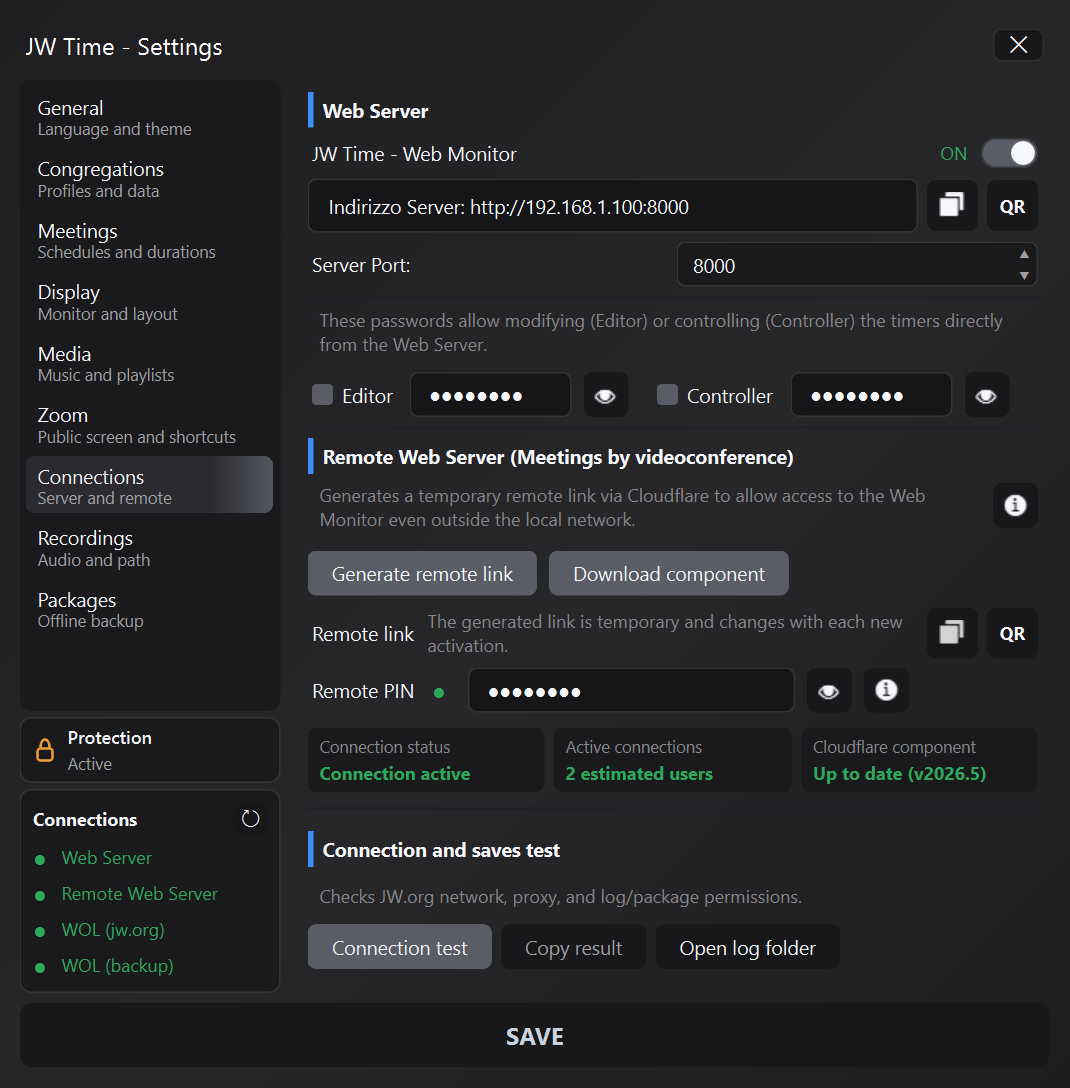1070x1088 pixels.
Task: Click the Connection status card
Action: 426,760
